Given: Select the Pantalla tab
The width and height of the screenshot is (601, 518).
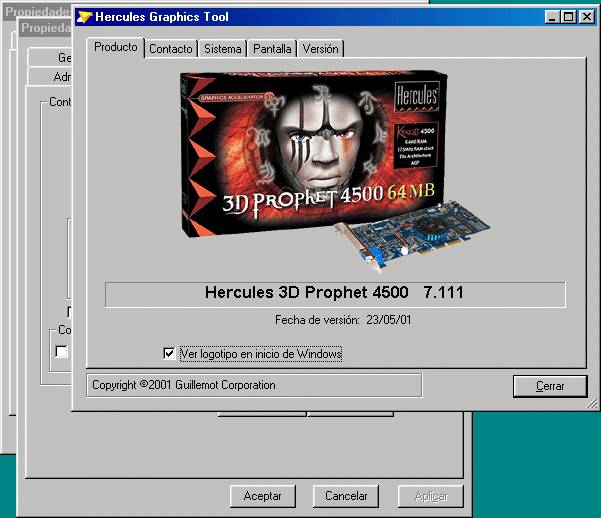Looking at the screenshot, I should [x=272, y=49].
